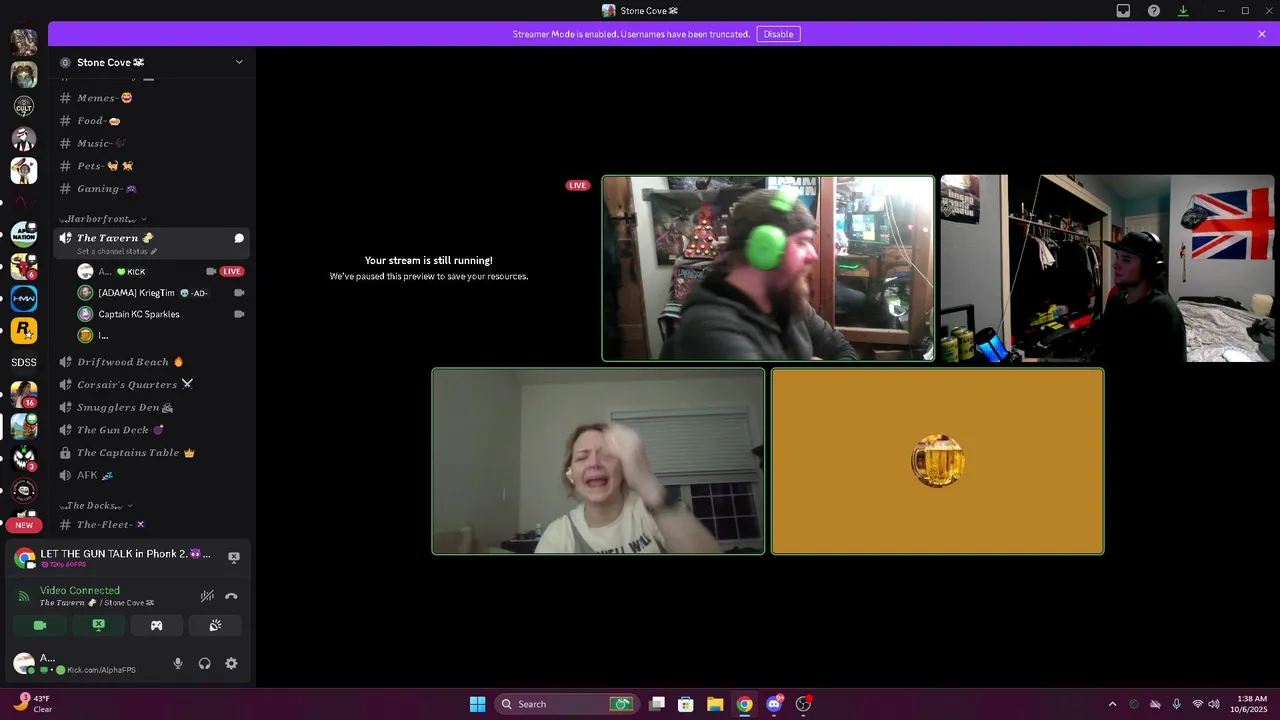Collapse the Harborfront category
Image resolution: width=1280 pixels, height=720 pixels.
click(x=103, y=219)
